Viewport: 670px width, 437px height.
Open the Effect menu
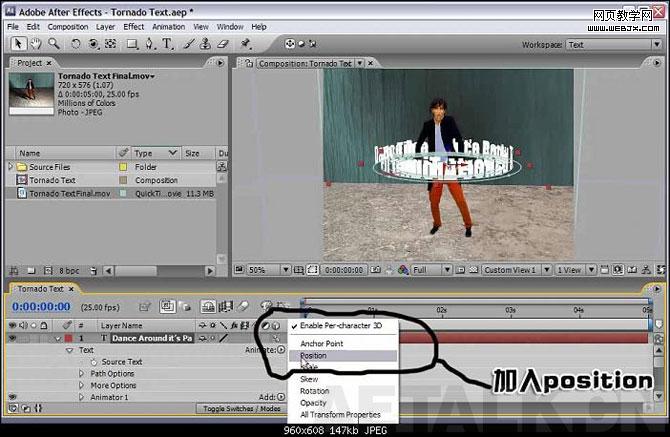tap(134, 26)
